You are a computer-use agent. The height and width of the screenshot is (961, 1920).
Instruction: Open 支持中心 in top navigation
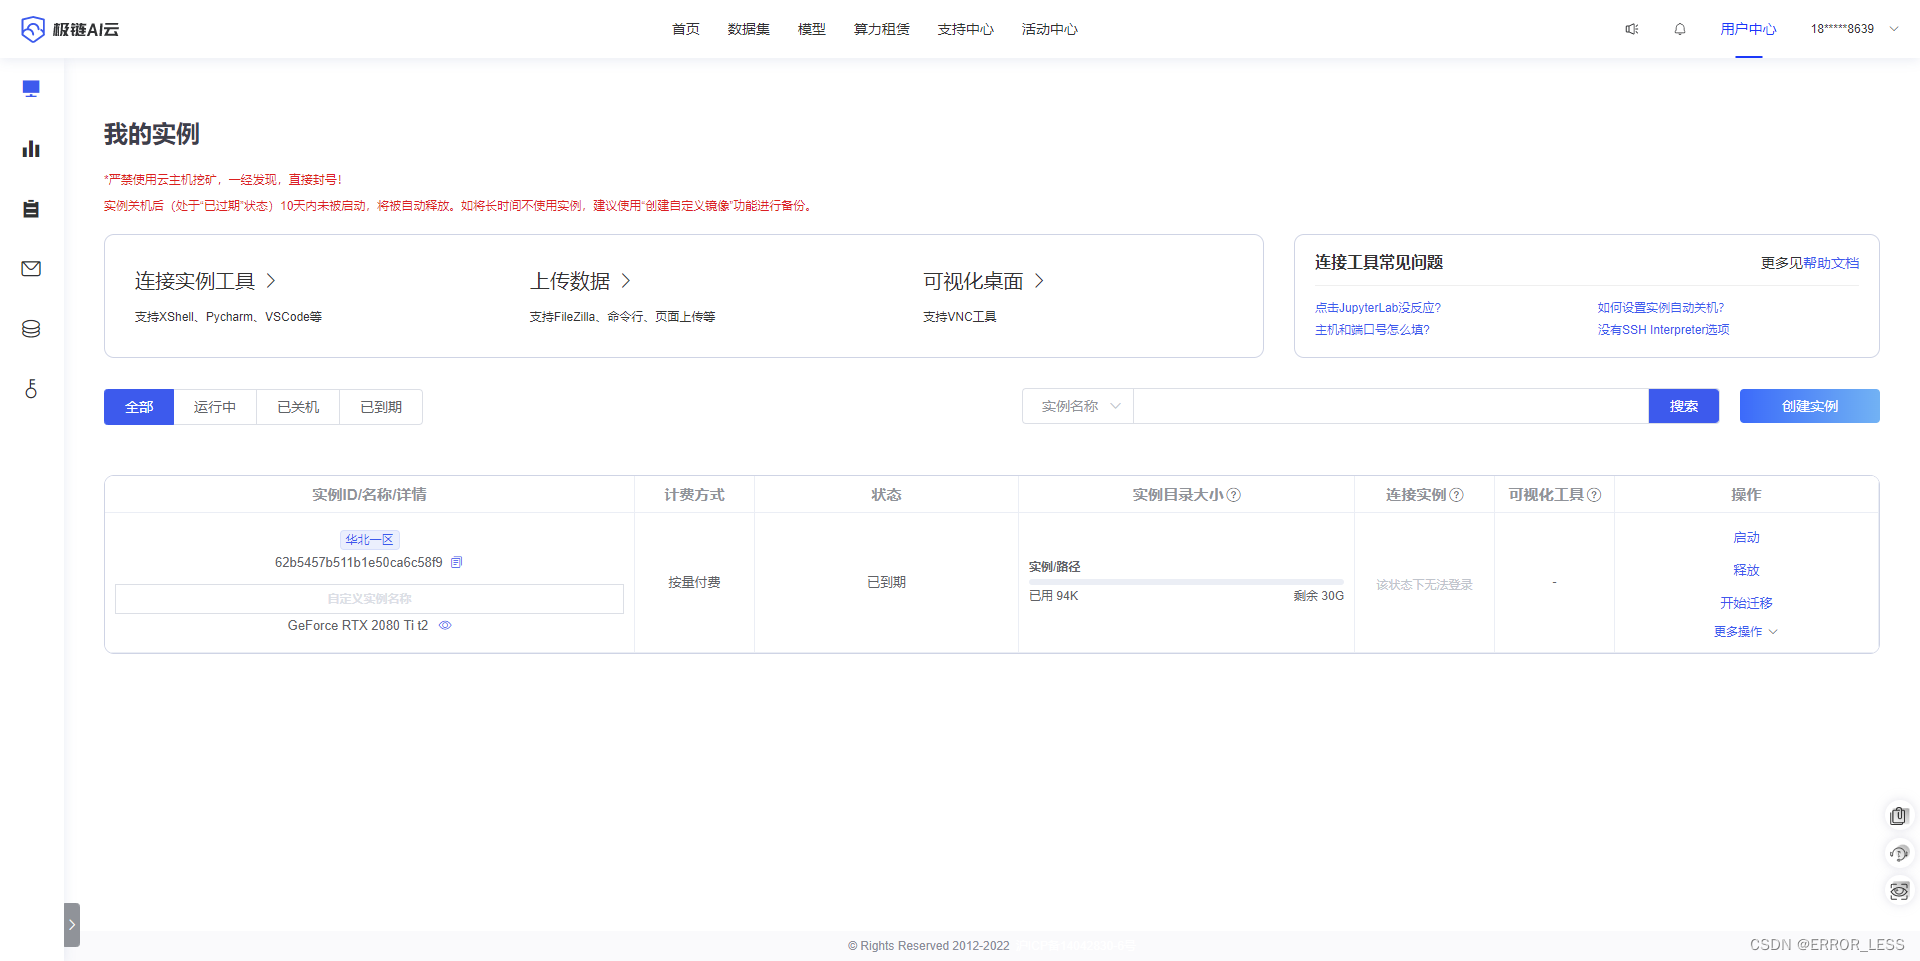click(x=966, y=29)
